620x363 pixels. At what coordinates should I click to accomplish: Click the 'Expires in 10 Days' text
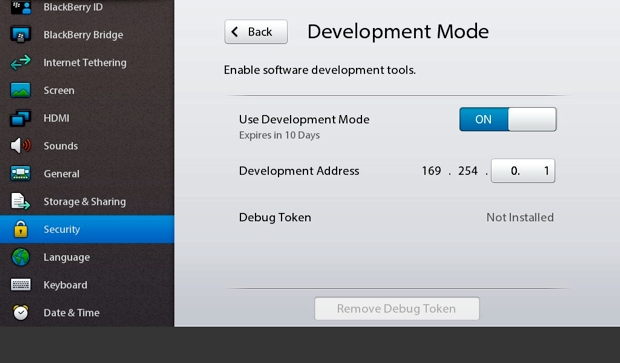click(x=279, y=135)
